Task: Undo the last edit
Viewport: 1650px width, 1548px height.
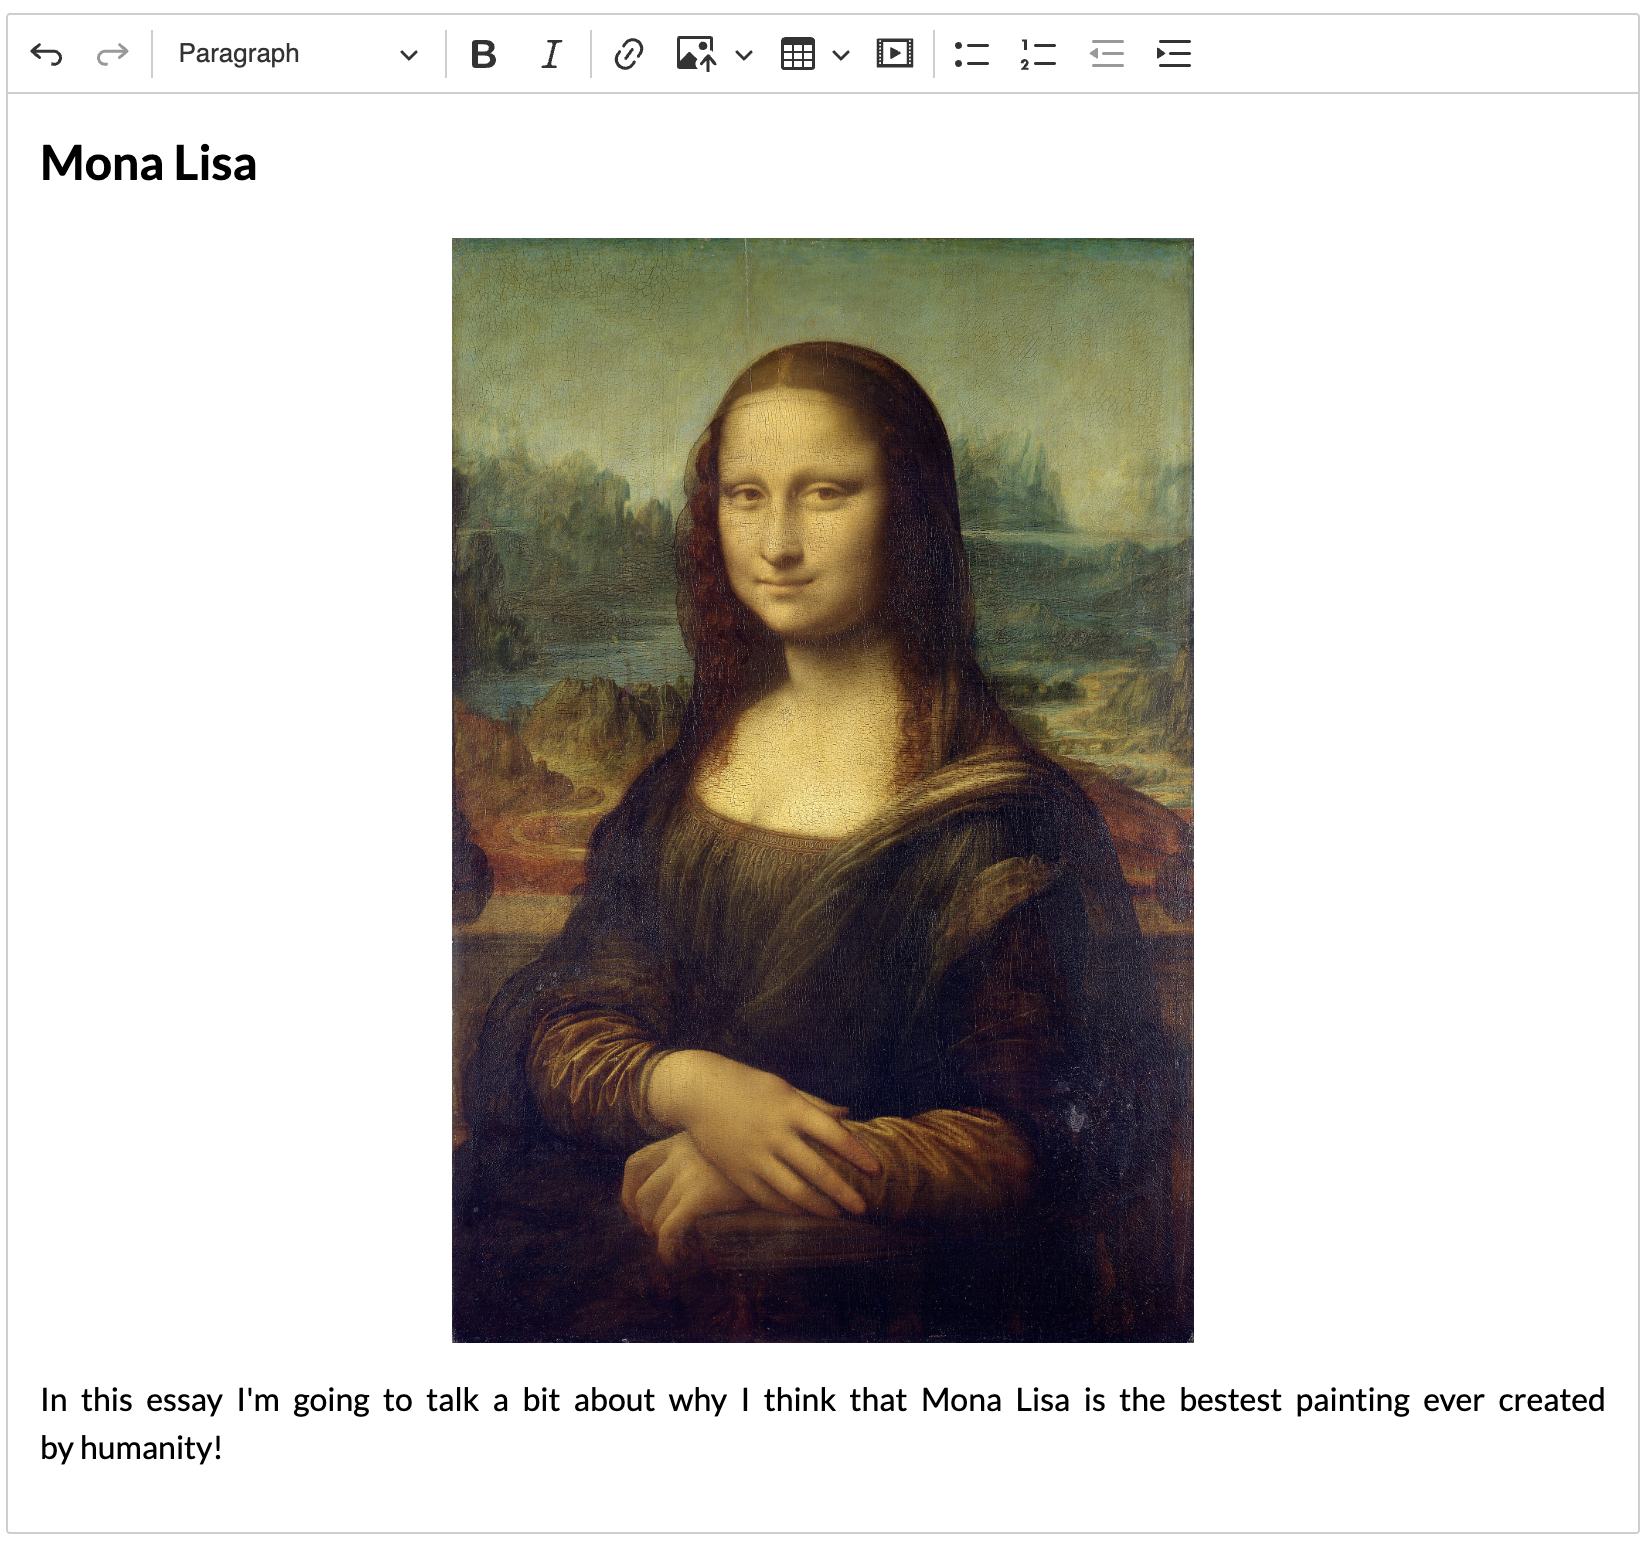Action: (x=46, y=54)
